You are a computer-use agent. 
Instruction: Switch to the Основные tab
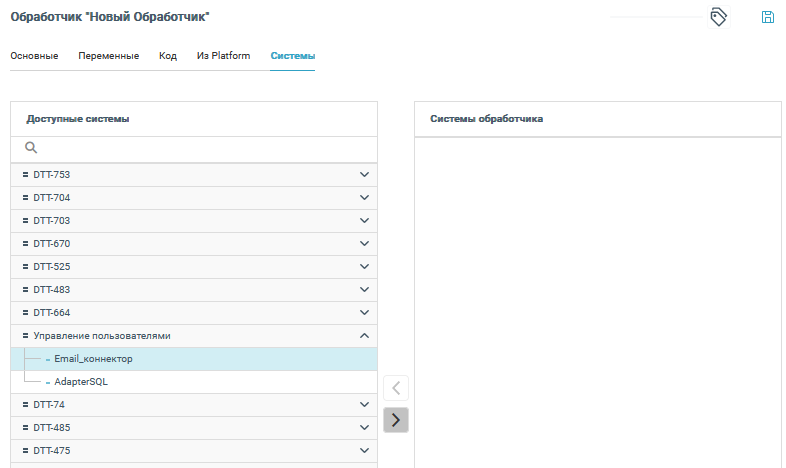tap(34, 56)
